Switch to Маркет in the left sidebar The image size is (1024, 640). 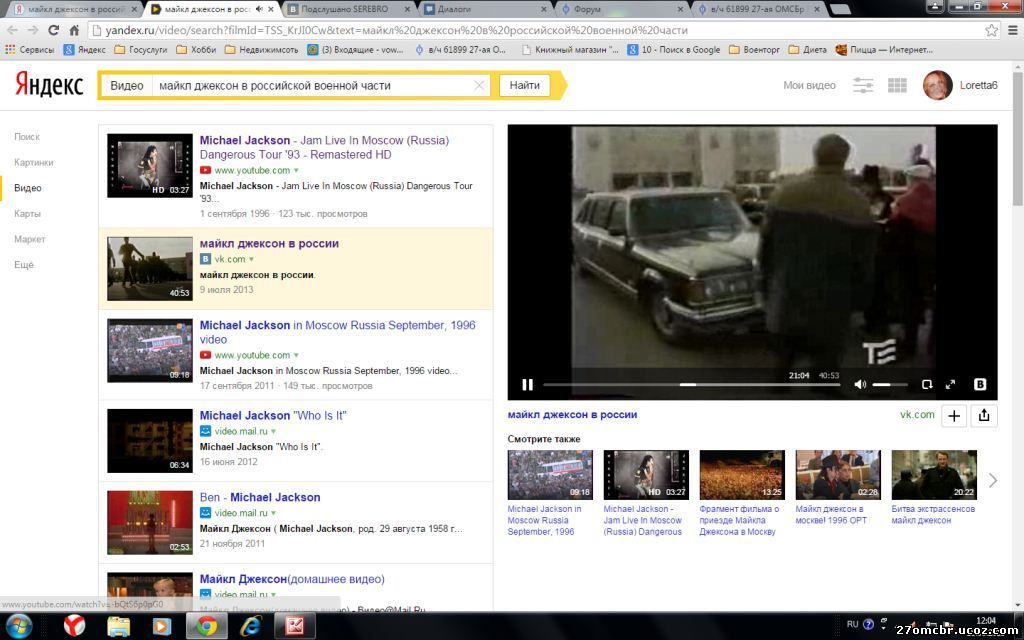click(29, 239)
